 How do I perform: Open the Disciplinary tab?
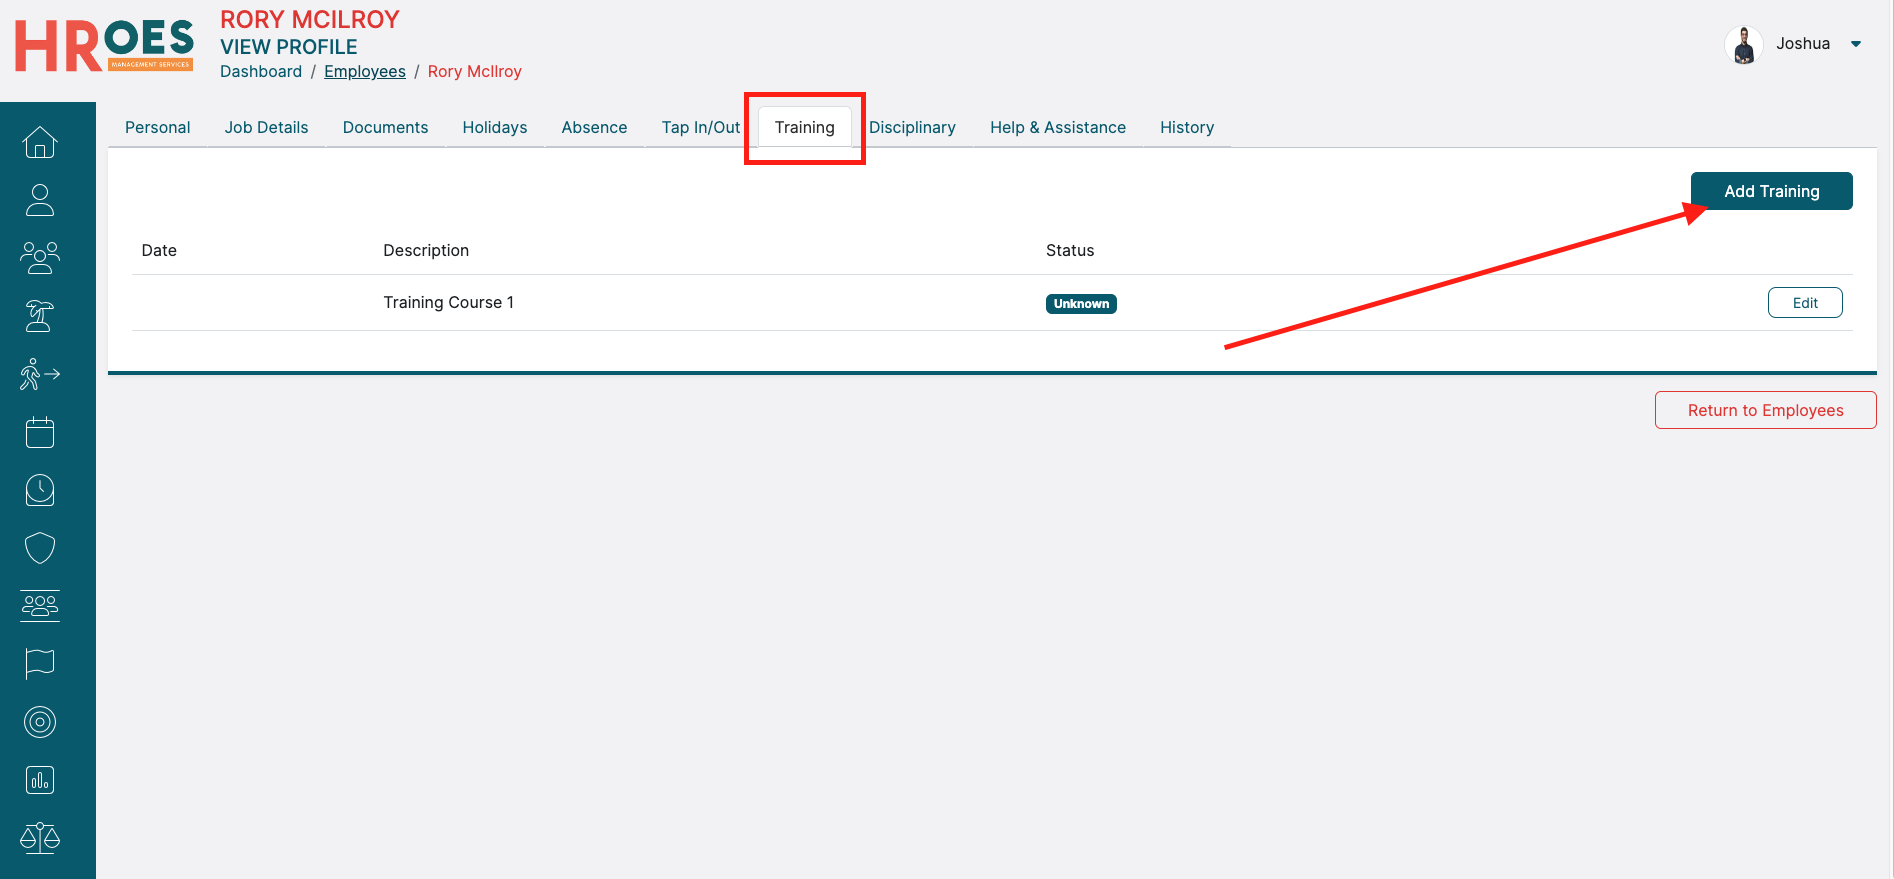click(912, 128)
